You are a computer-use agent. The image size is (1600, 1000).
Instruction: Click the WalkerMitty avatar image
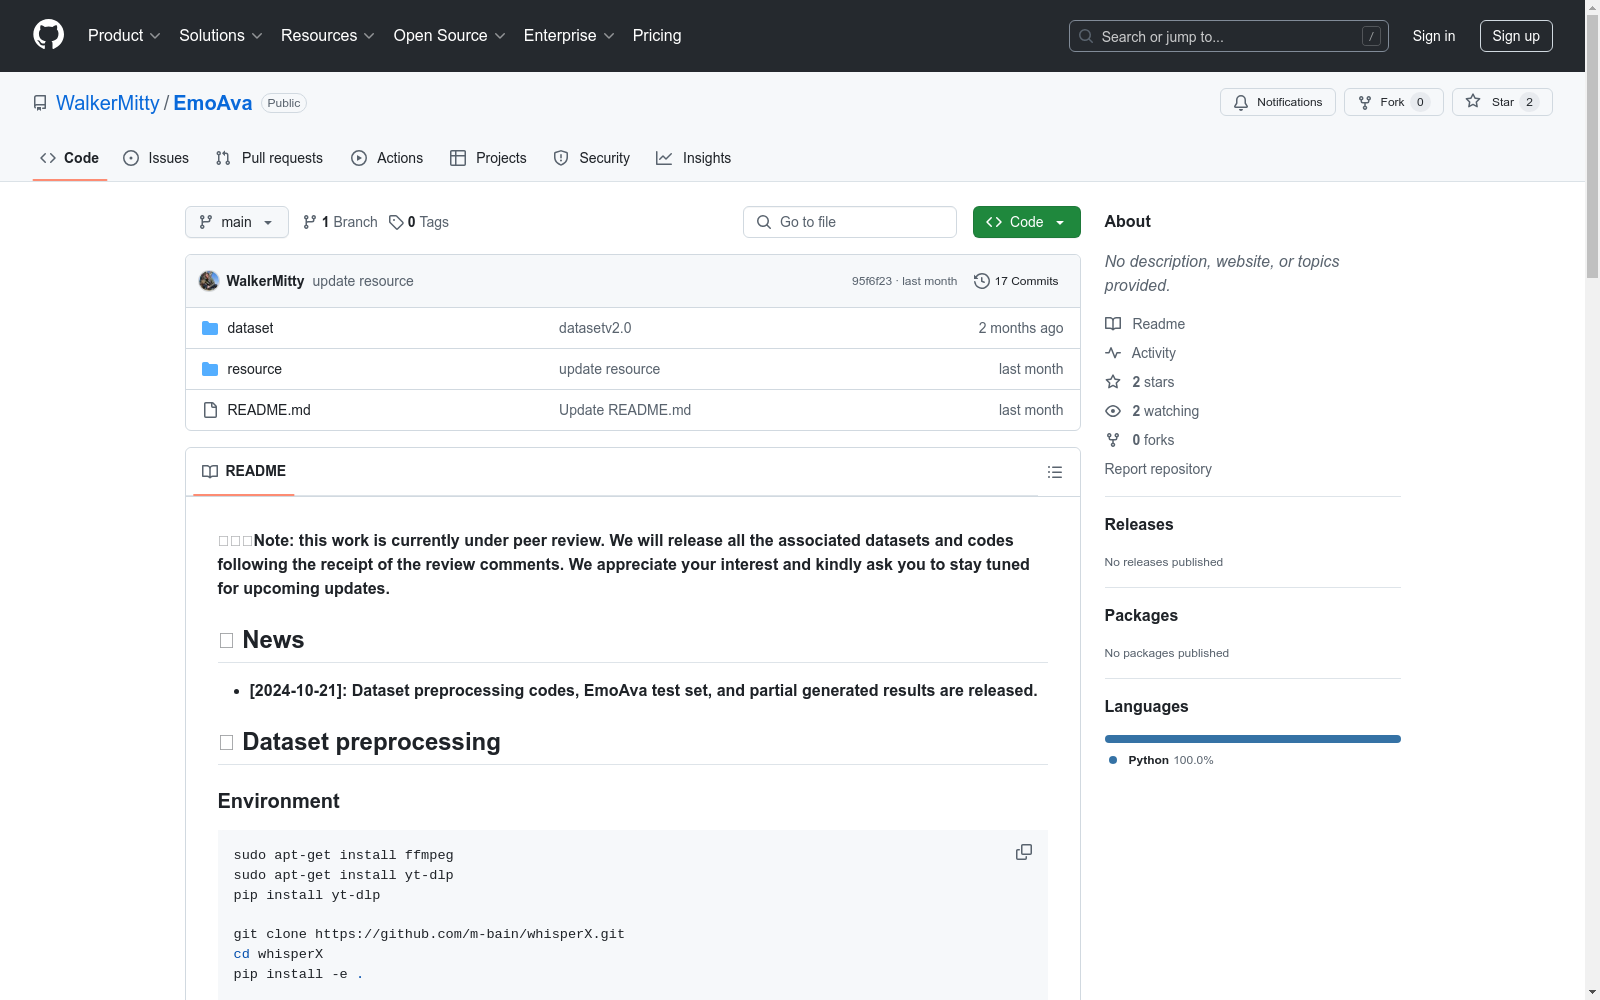(x=209, y=281)
